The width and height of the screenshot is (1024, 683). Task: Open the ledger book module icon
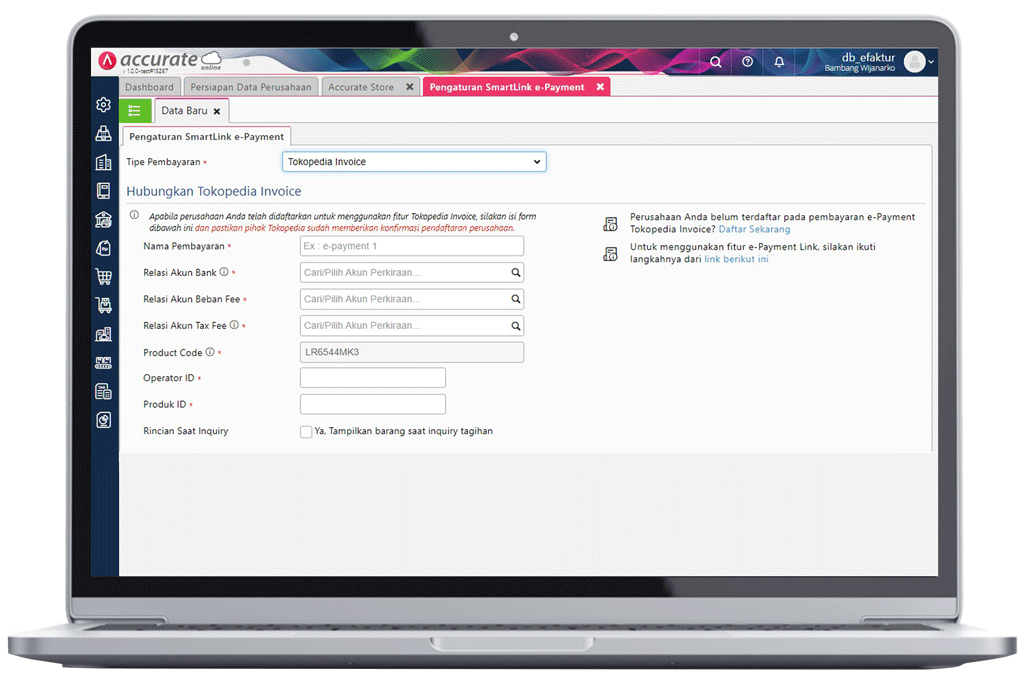click(x=103, y=191)
